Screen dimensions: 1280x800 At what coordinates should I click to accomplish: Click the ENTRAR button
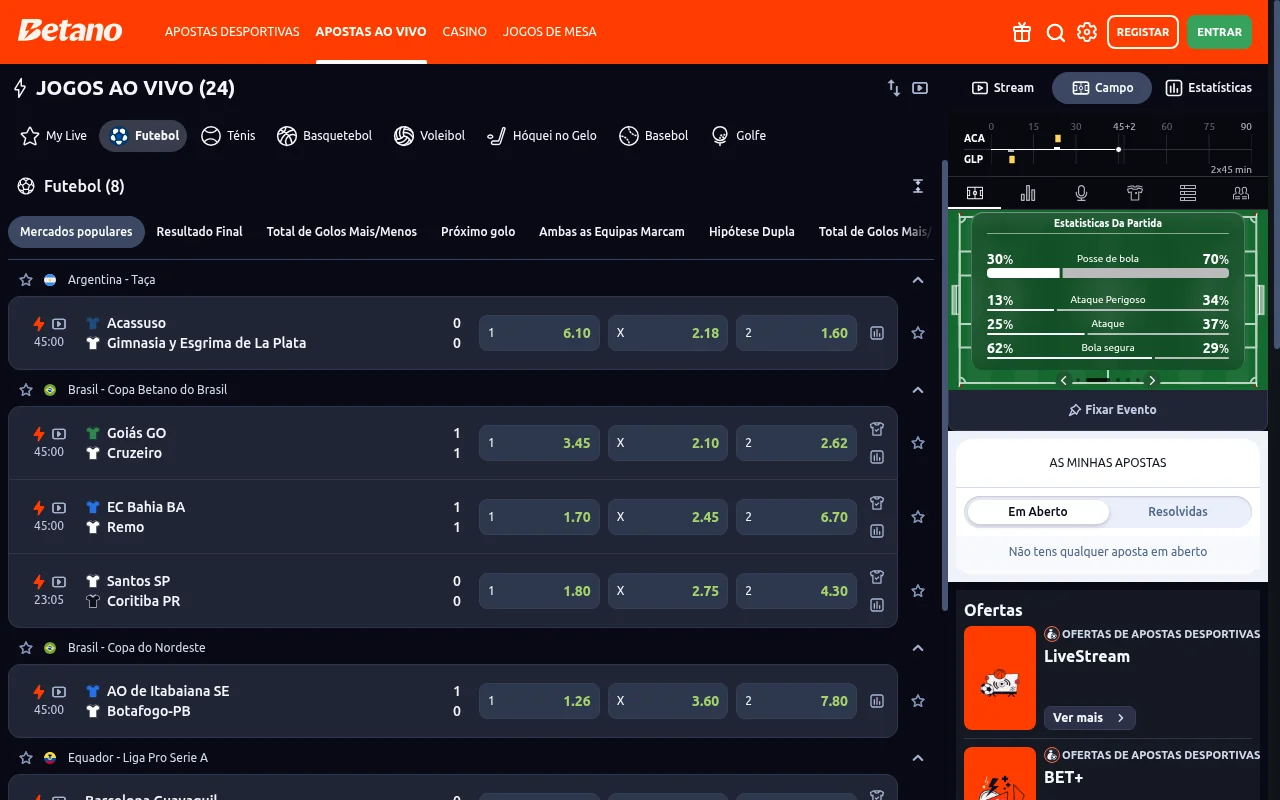[1220, 32]
